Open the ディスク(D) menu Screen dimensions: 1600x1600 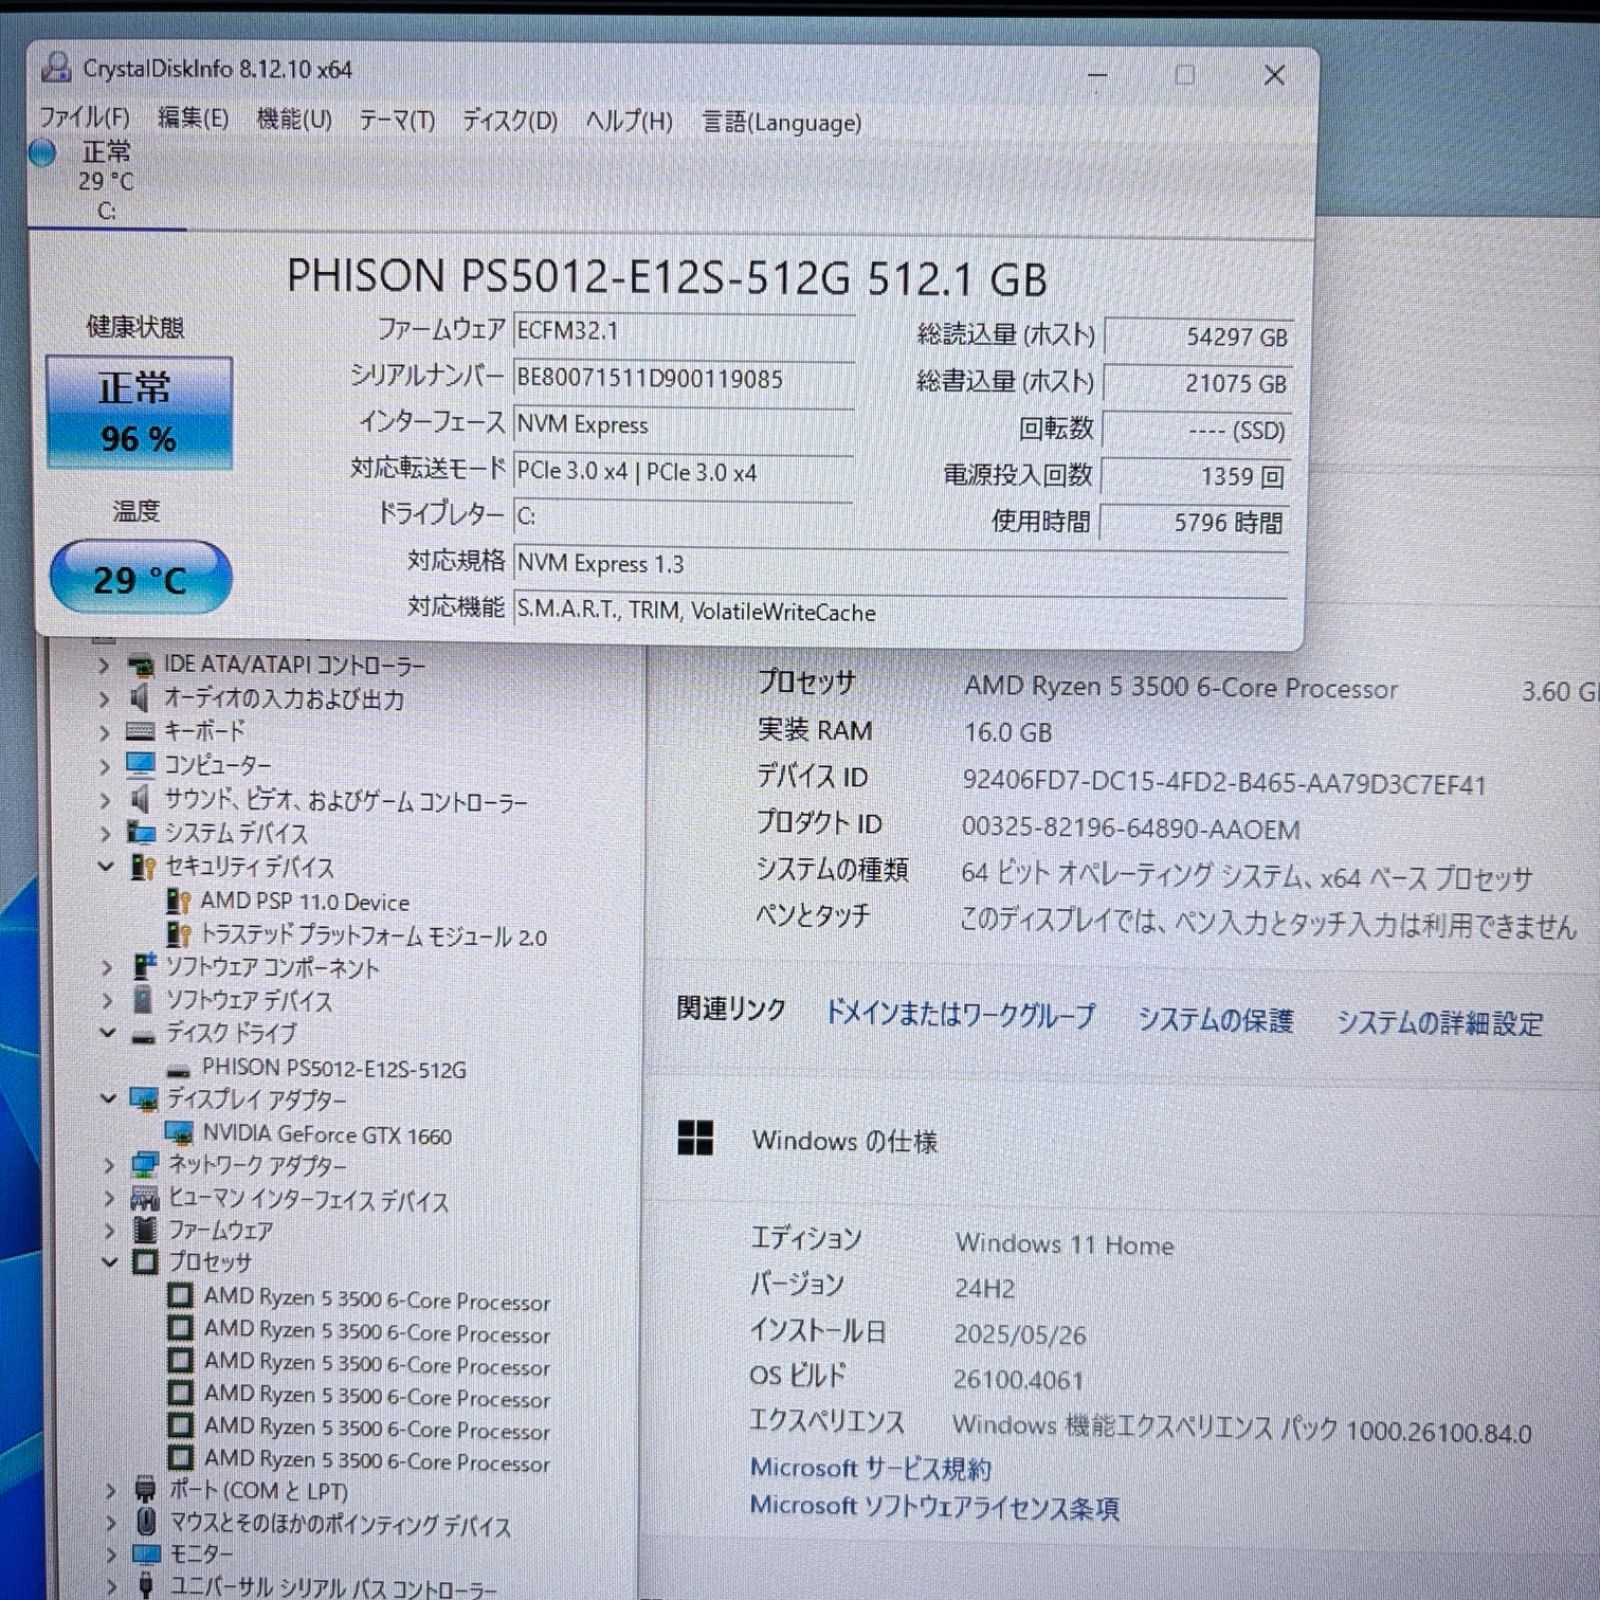click(x=509, y=121)
